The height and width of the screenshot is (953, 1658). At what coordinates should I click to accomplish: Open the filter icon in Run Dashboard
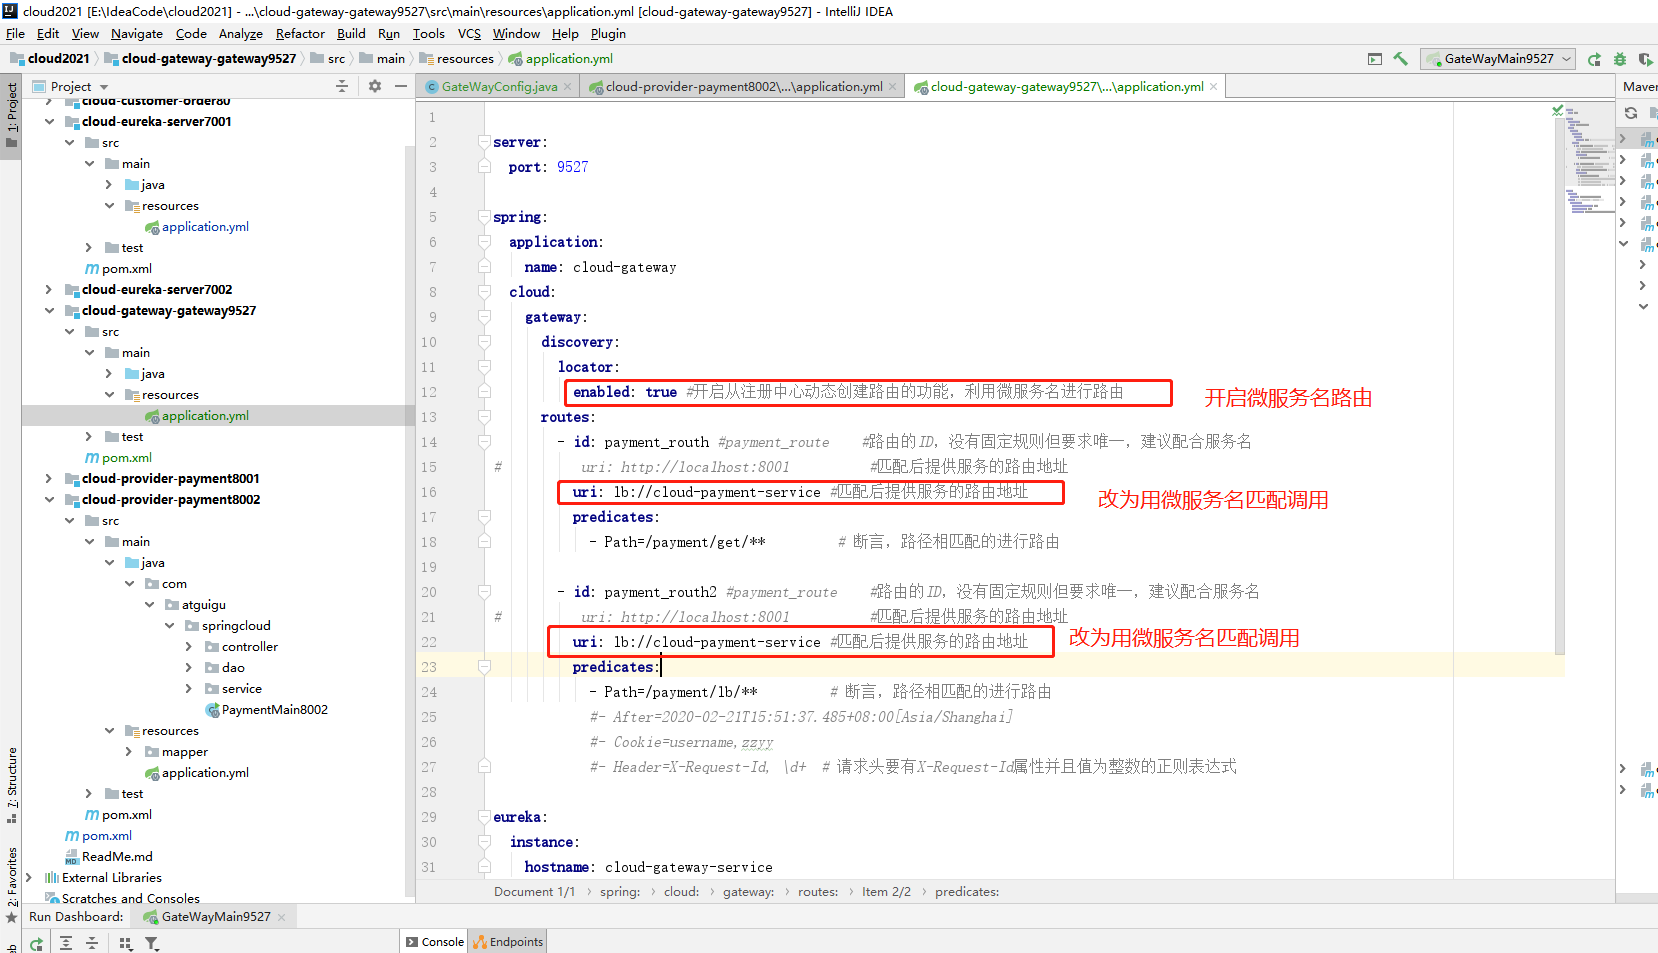coord(152,943)
